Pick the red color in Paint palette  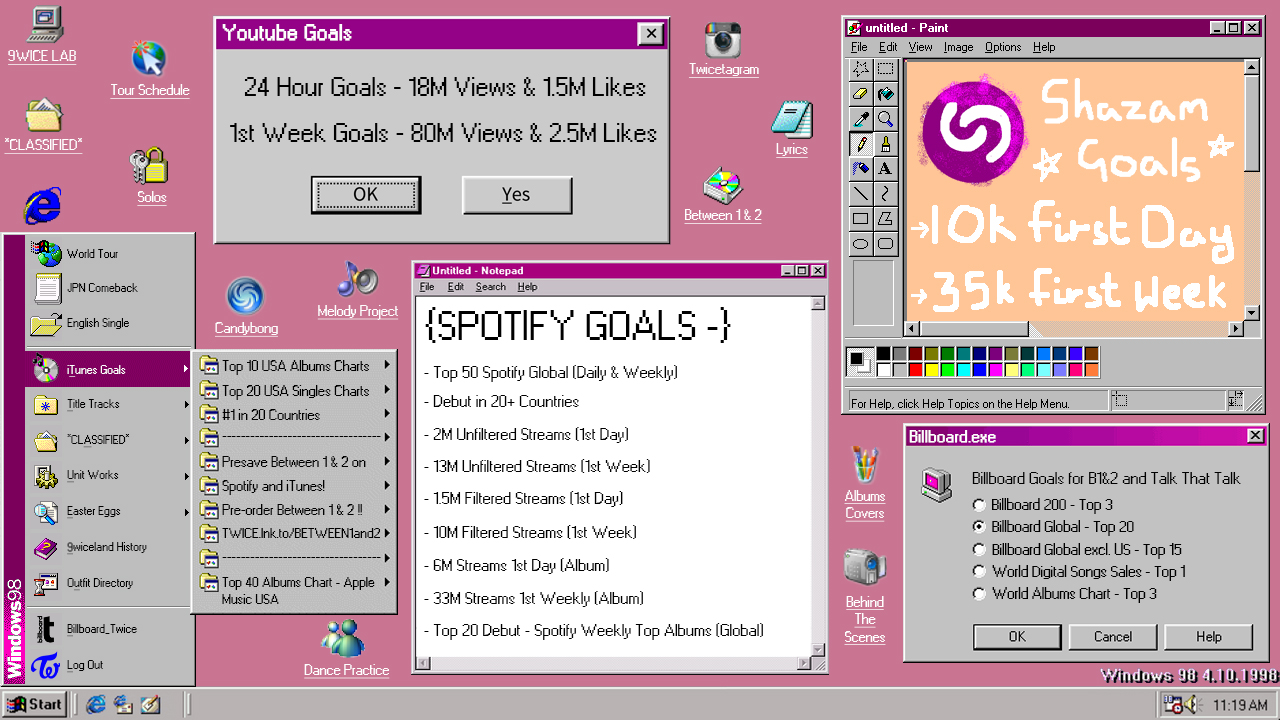[916, 370]
